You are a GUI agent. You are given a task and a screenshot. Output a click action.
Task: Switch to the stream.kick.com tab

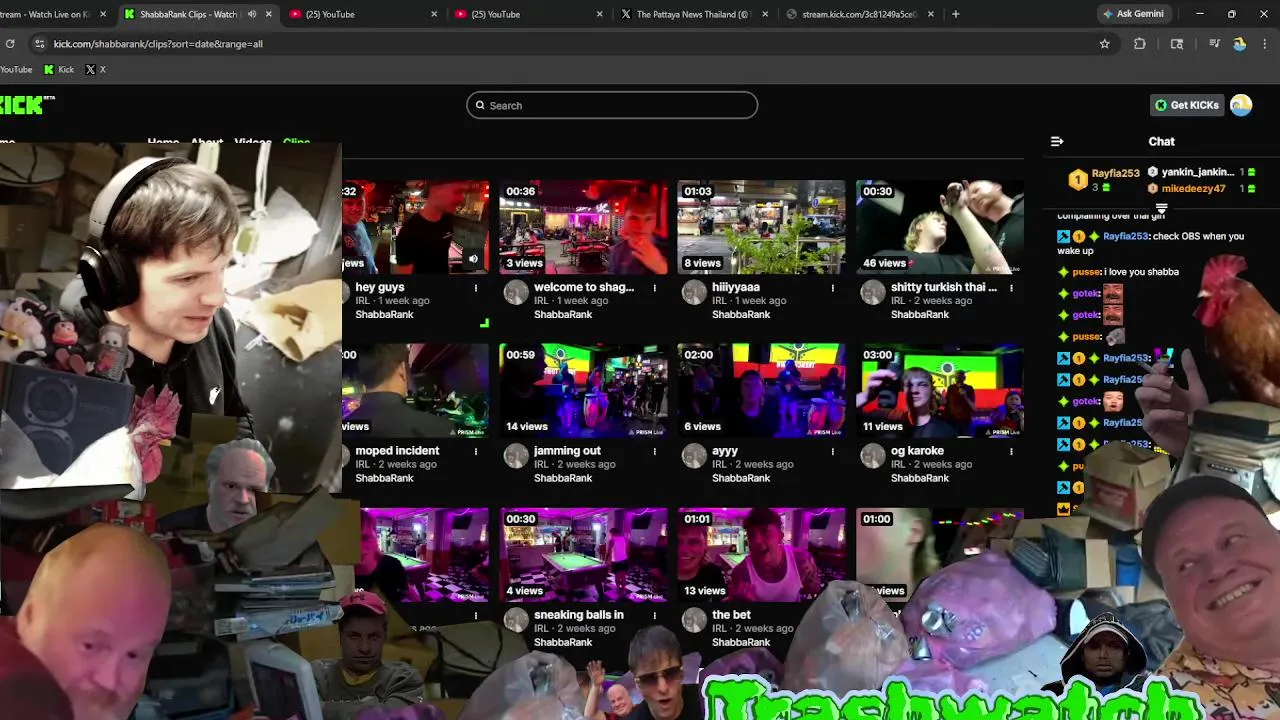(x=858, y=14)
